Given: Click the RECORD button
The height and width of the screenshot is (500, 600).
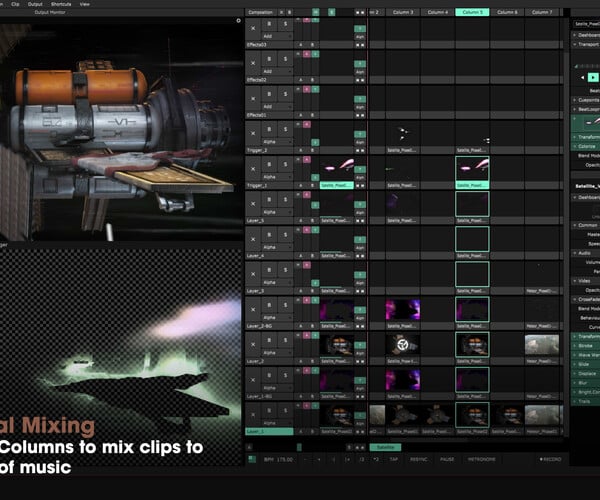Looking at the screenshot, I should [550, 459].
